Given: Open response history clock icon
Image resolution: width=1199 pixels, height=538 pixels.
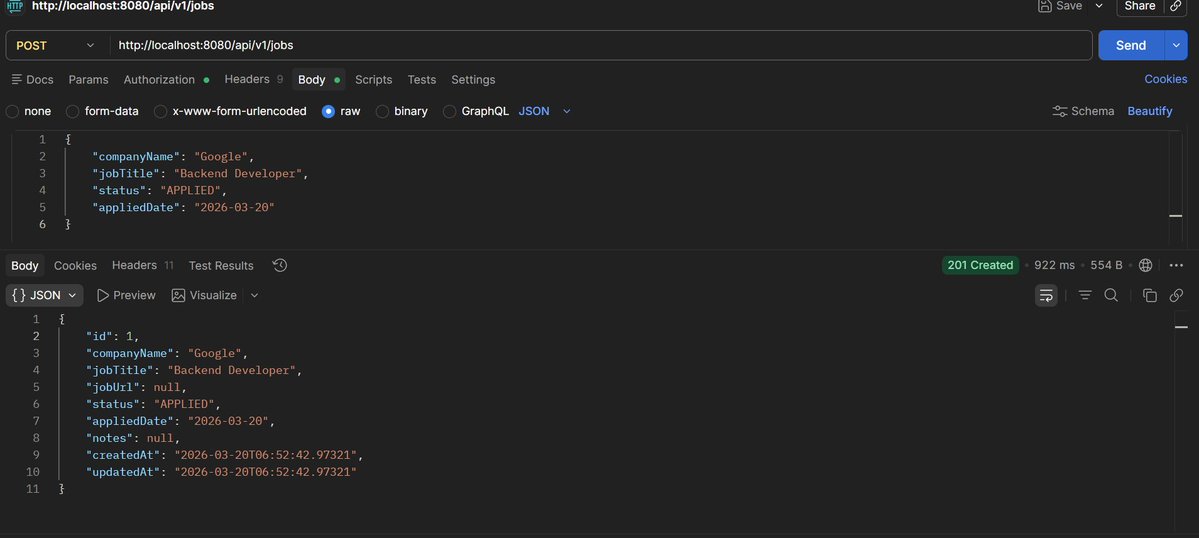Looking at the screenshot, I should click(280, 265).
